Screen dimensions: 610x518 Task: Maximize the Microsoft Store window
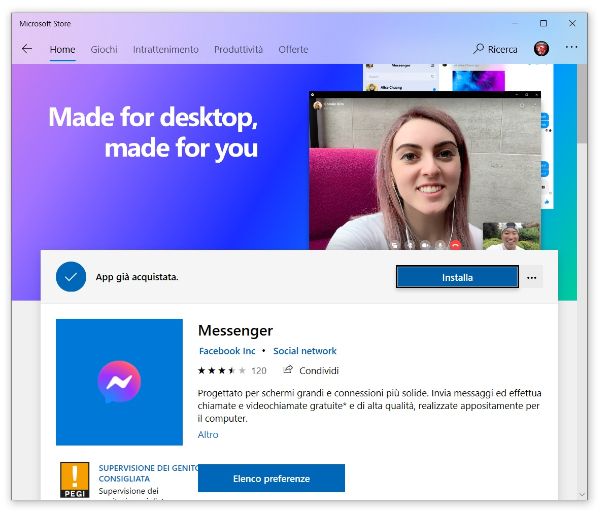pos(543,23)
